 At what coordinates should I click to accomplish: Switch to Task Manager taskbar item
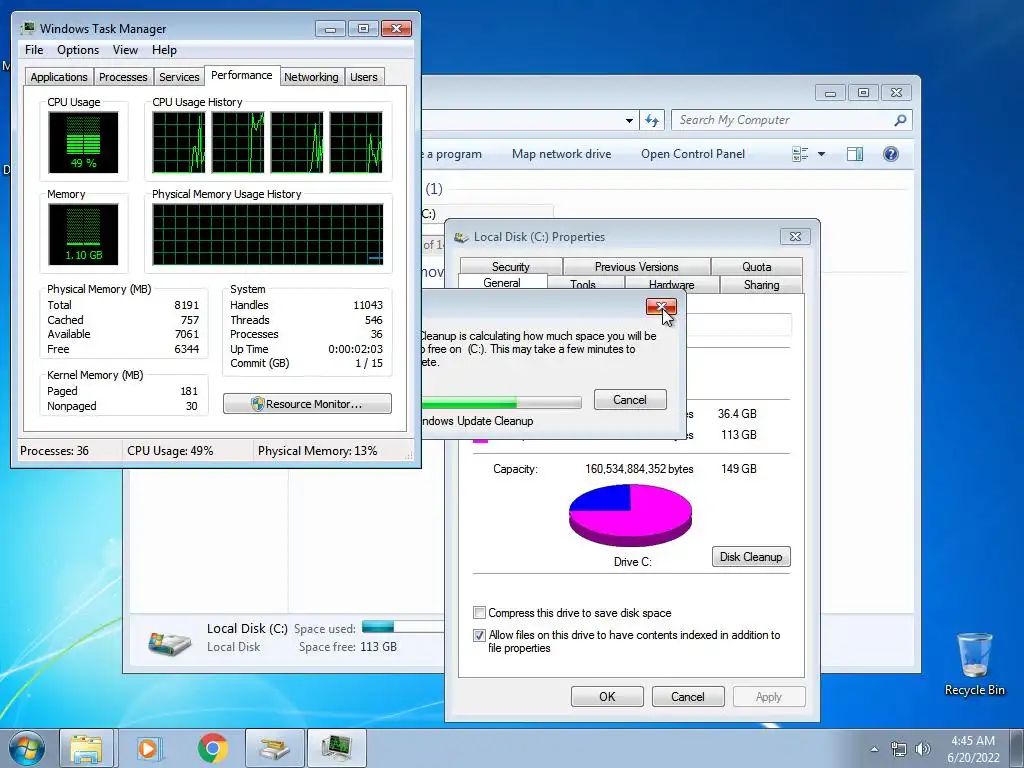336,748
